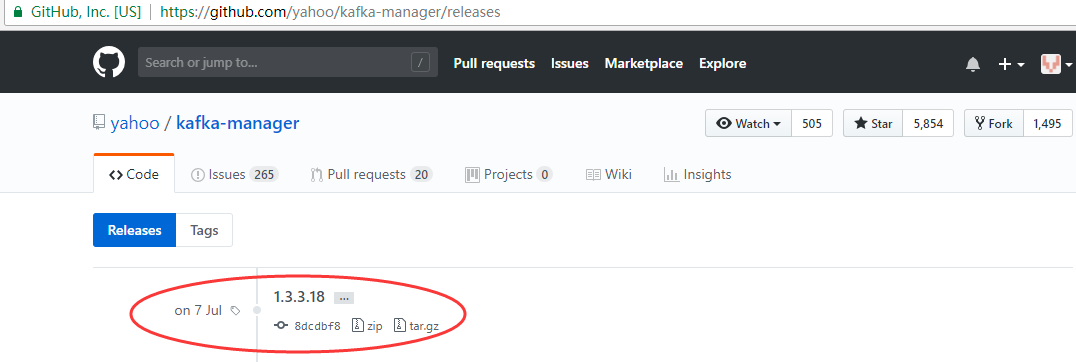1076x362 pixels.
Task: Go to Marketplace
Action: pyautogui.click(x=644, y=64)
